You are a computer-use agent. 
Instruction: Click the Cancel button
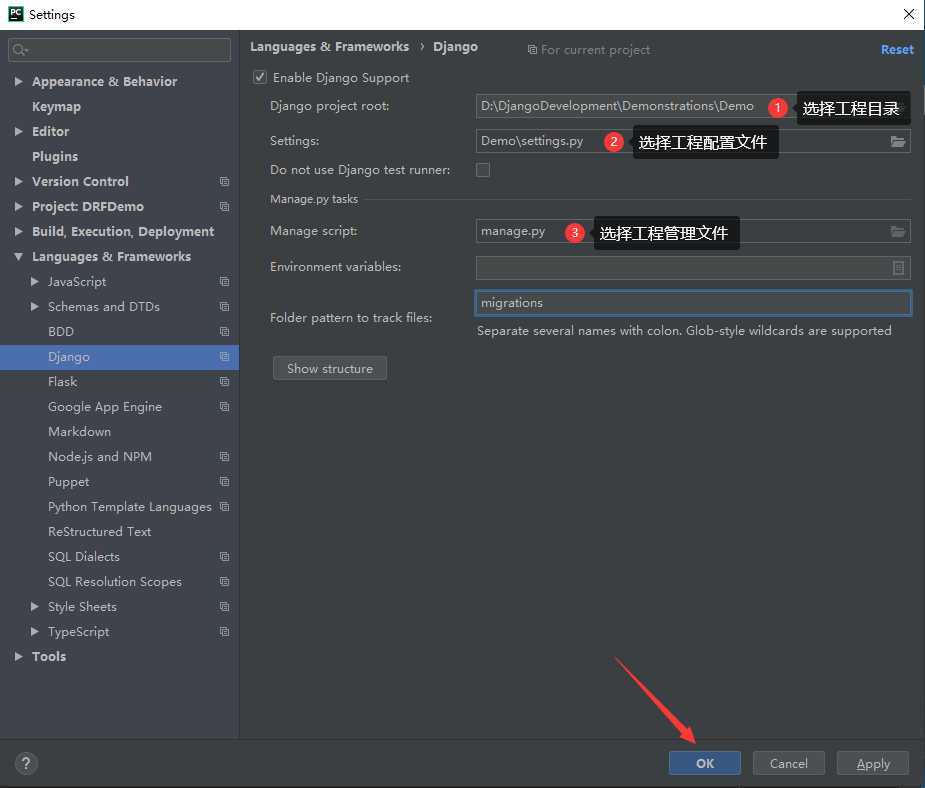[x=788, y=763]
